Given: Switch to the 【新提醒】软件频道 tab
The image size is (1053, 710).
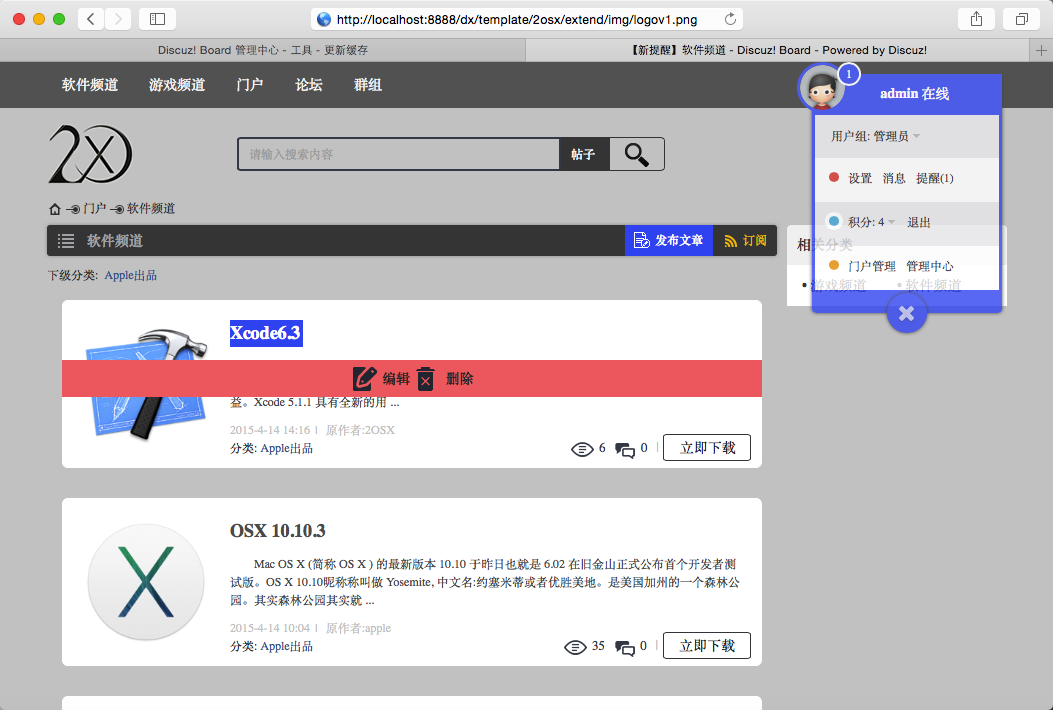Looking at the screenshot, I should click(x=778, y=50).
